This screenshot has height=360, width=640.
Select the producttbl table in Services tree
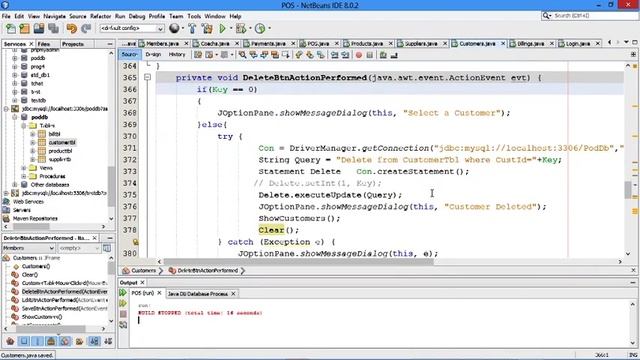click(60, 151)
